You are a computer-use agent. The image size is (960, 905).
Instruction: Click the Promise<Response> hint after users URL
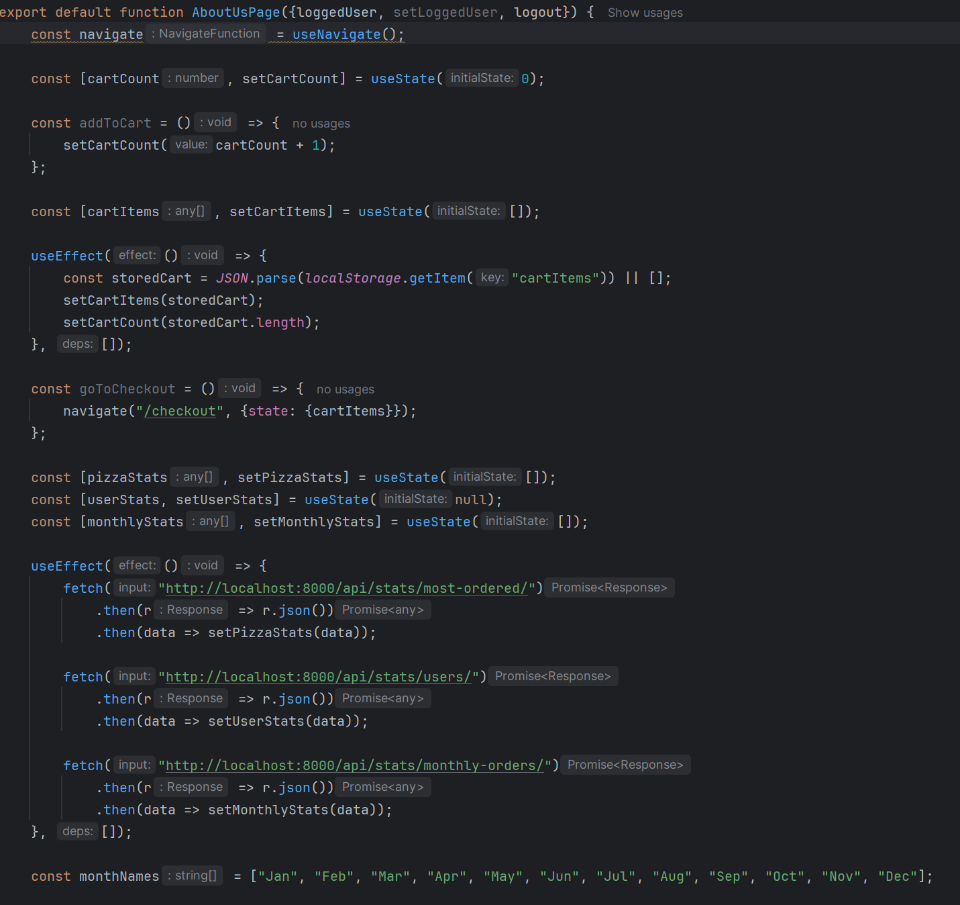[x=552, y=677]
